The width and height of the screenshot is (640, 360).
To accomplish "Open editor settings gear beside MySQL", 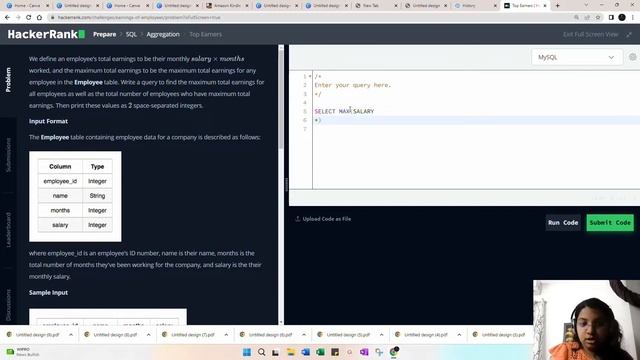I will [633, 57].
